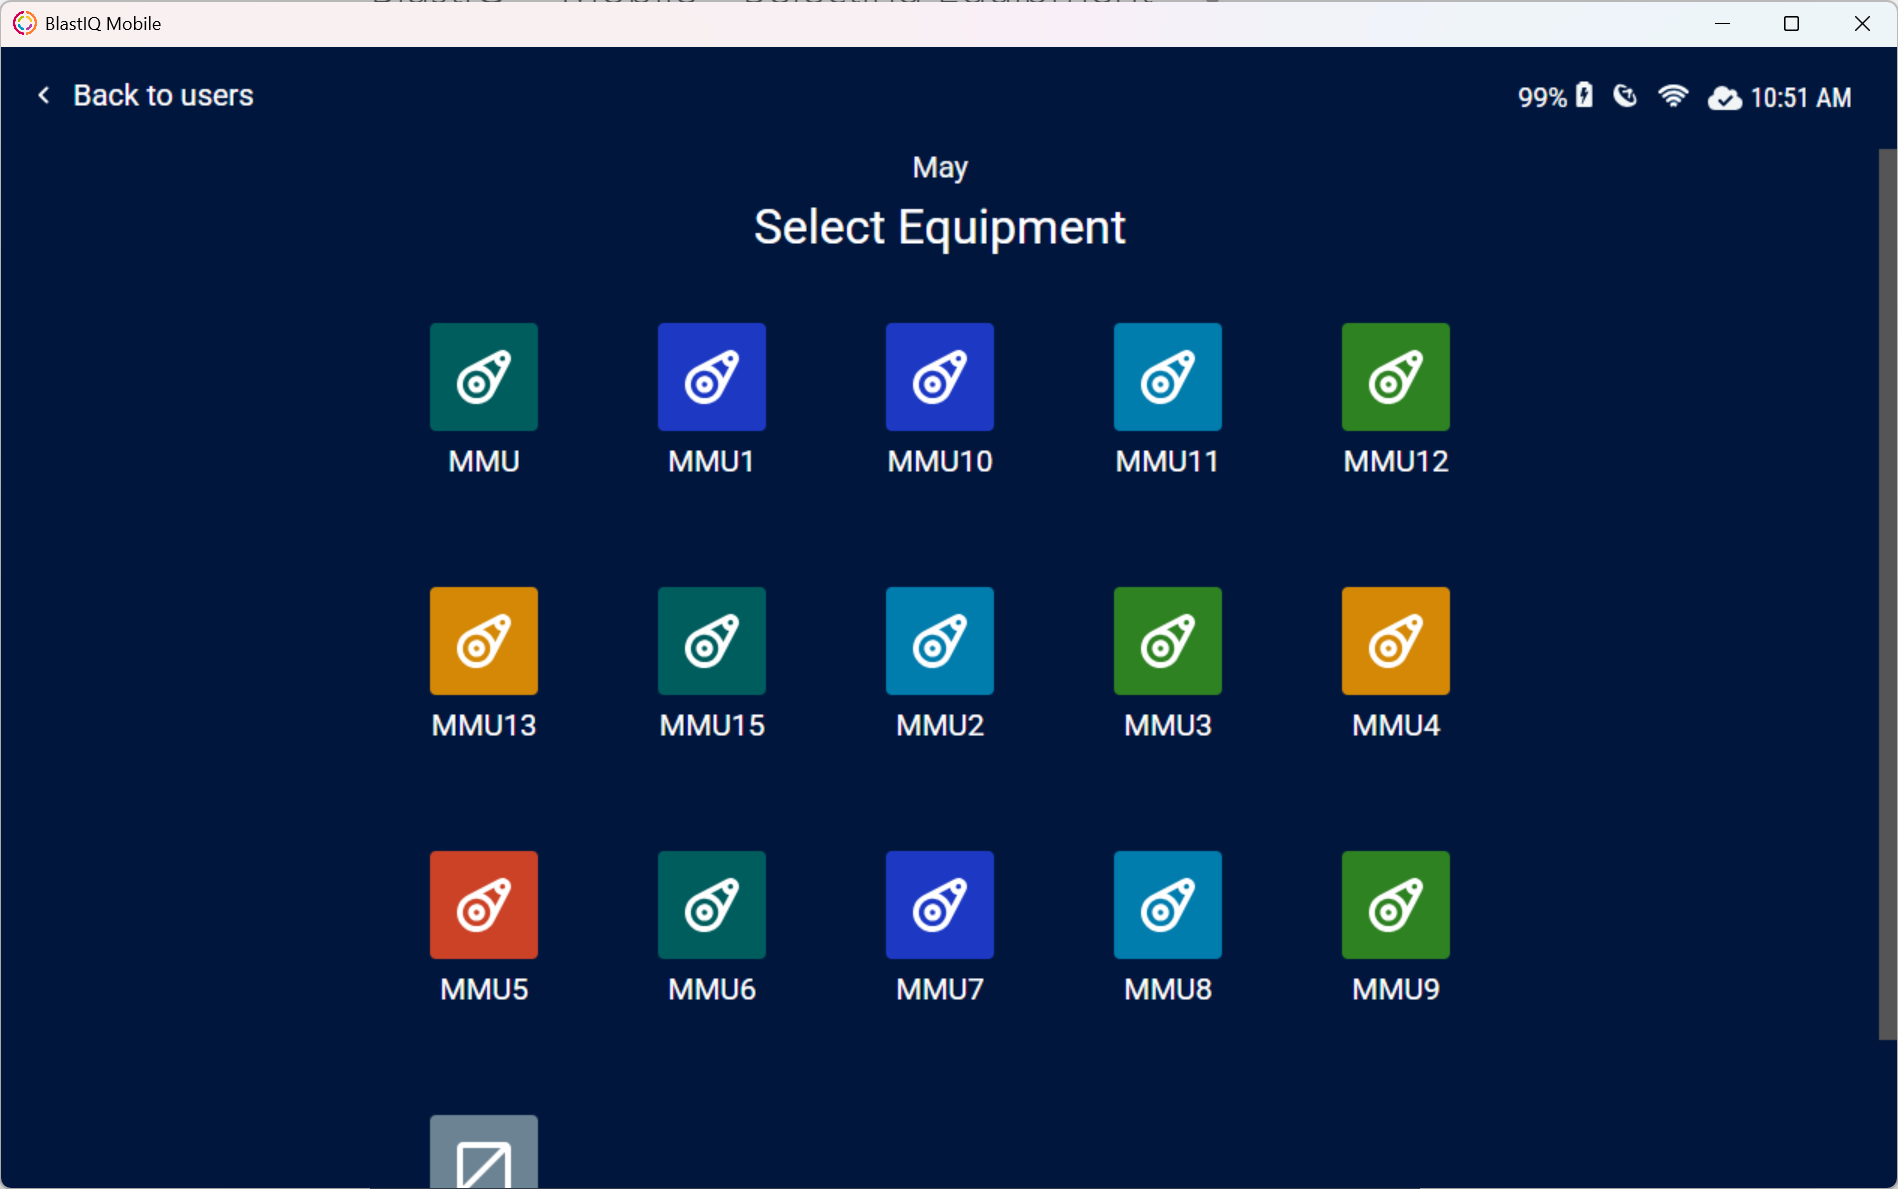Close the BlastIQ Mobile window

[x=1862, y=23]
